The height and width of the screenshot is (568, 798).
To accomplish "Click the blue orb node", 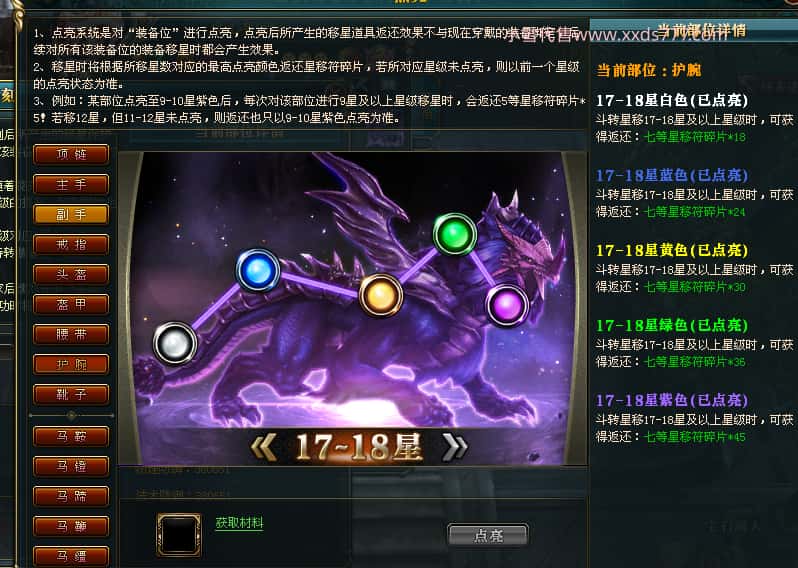I will coord(258,270).
